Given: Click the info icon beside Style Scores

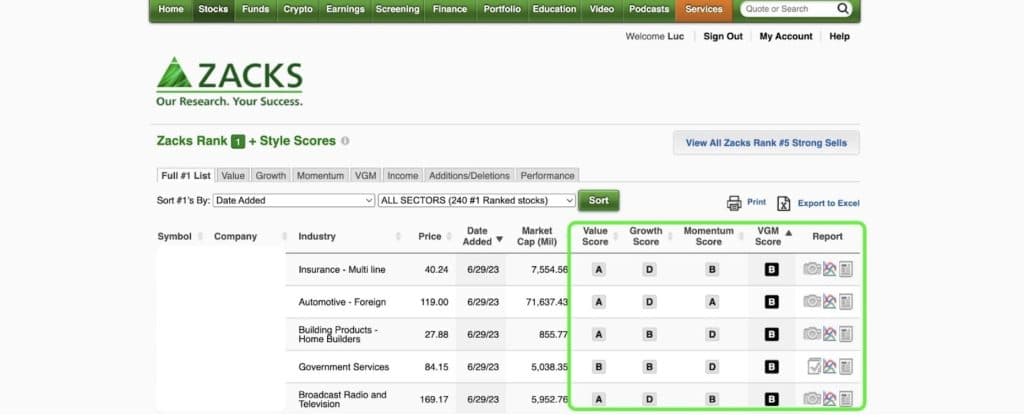Looking at the screenshot, I should coord(345,141).
